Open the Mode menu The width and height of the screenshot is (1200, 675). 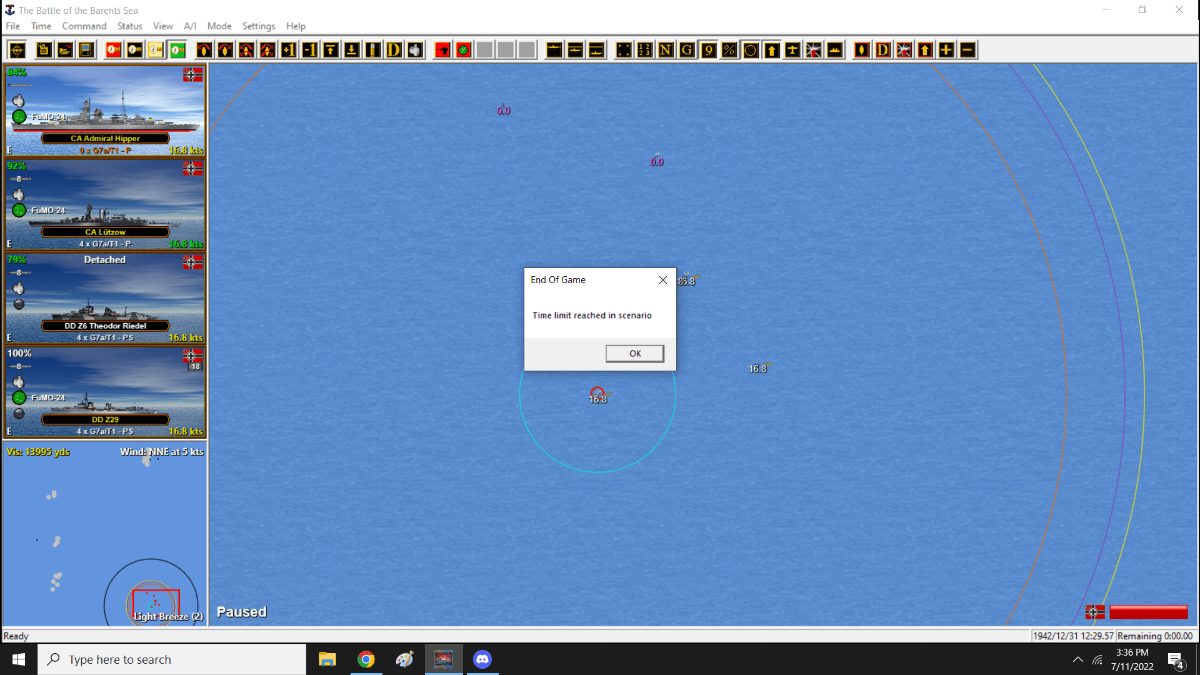219,26
